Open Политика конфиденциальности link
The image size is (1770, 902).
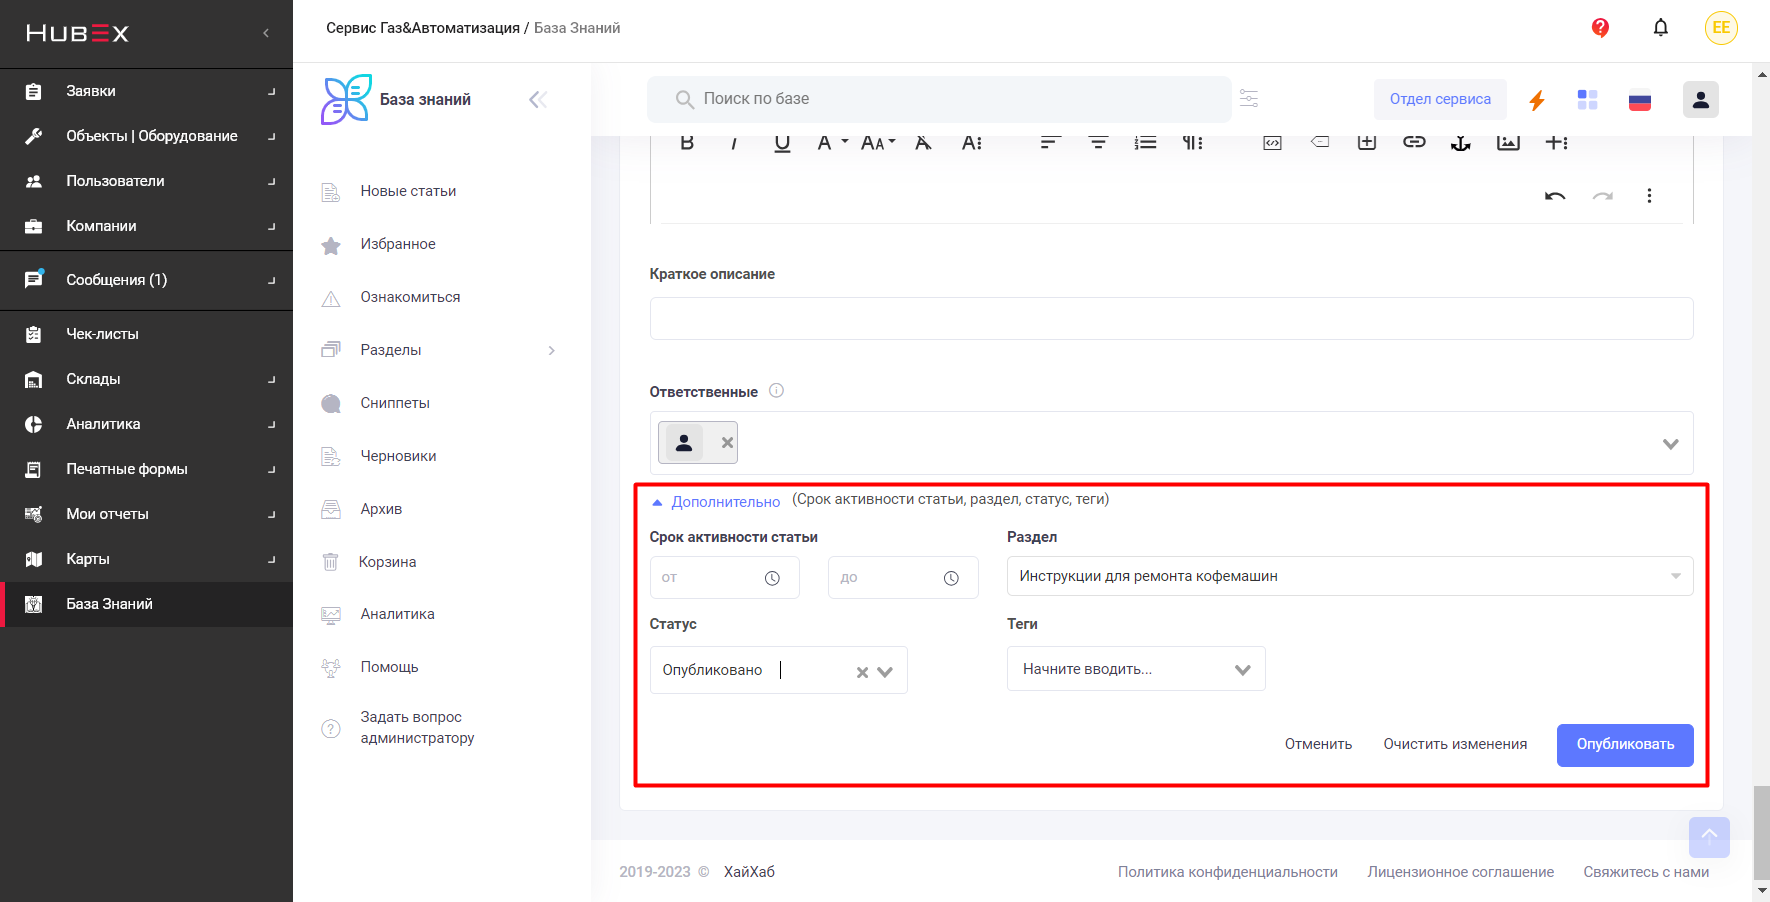1227,872
